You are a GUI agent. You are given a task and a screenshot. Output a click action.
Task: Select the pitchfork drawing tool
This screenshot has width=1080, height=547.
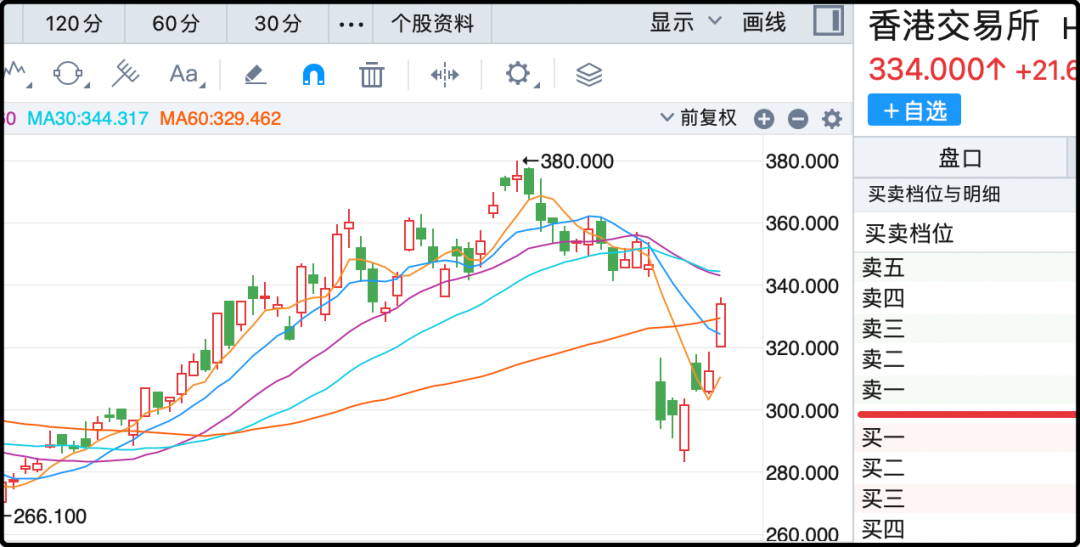tap(125, 74)
